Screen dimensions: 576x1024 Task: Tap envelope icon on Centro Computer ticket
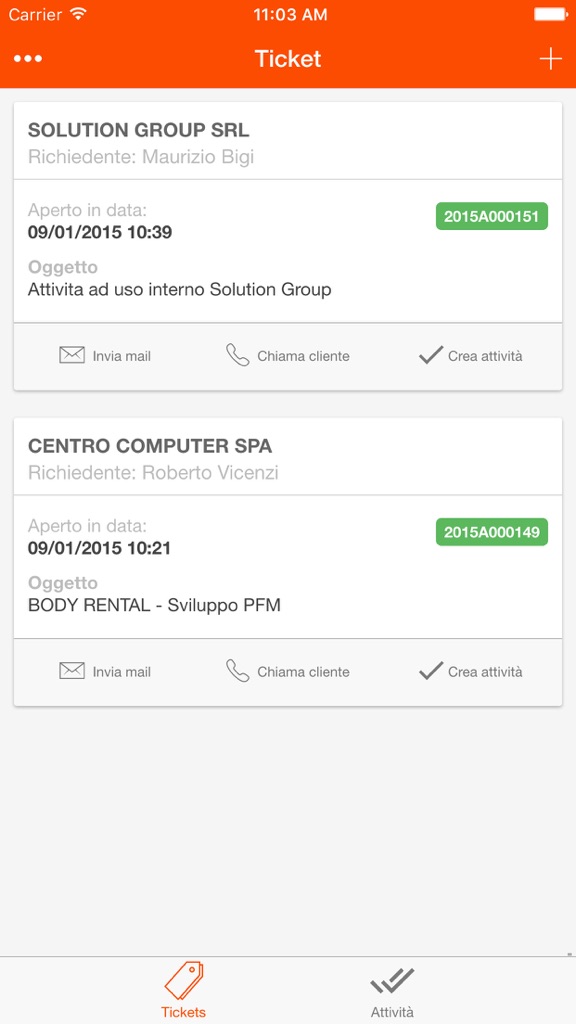click(x=72, y=671)
